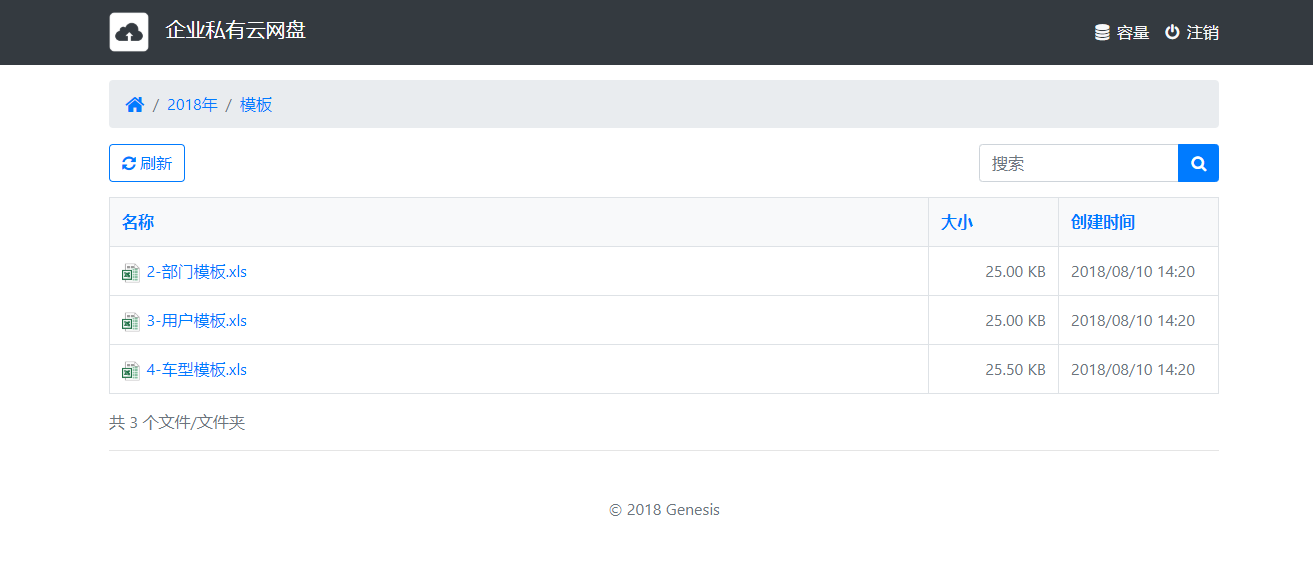Click the cloud upload logo icon

pyautogui.click(x=129, y=32)
